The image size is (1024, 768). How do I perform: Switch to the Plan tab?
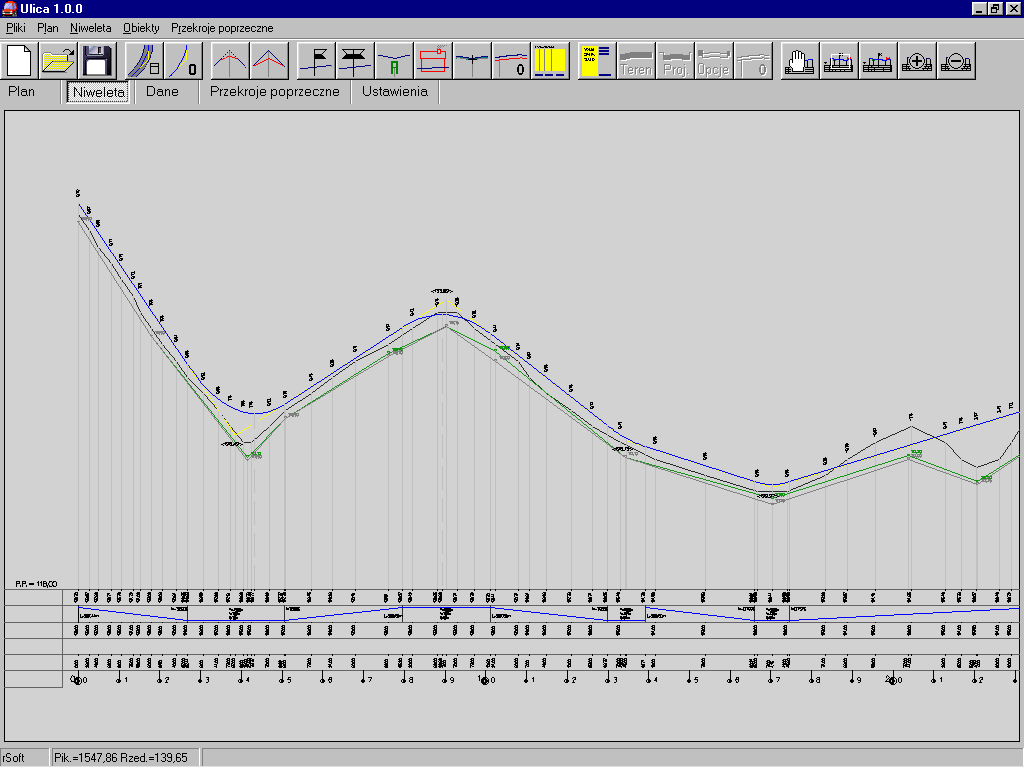(x=22, y=92)
